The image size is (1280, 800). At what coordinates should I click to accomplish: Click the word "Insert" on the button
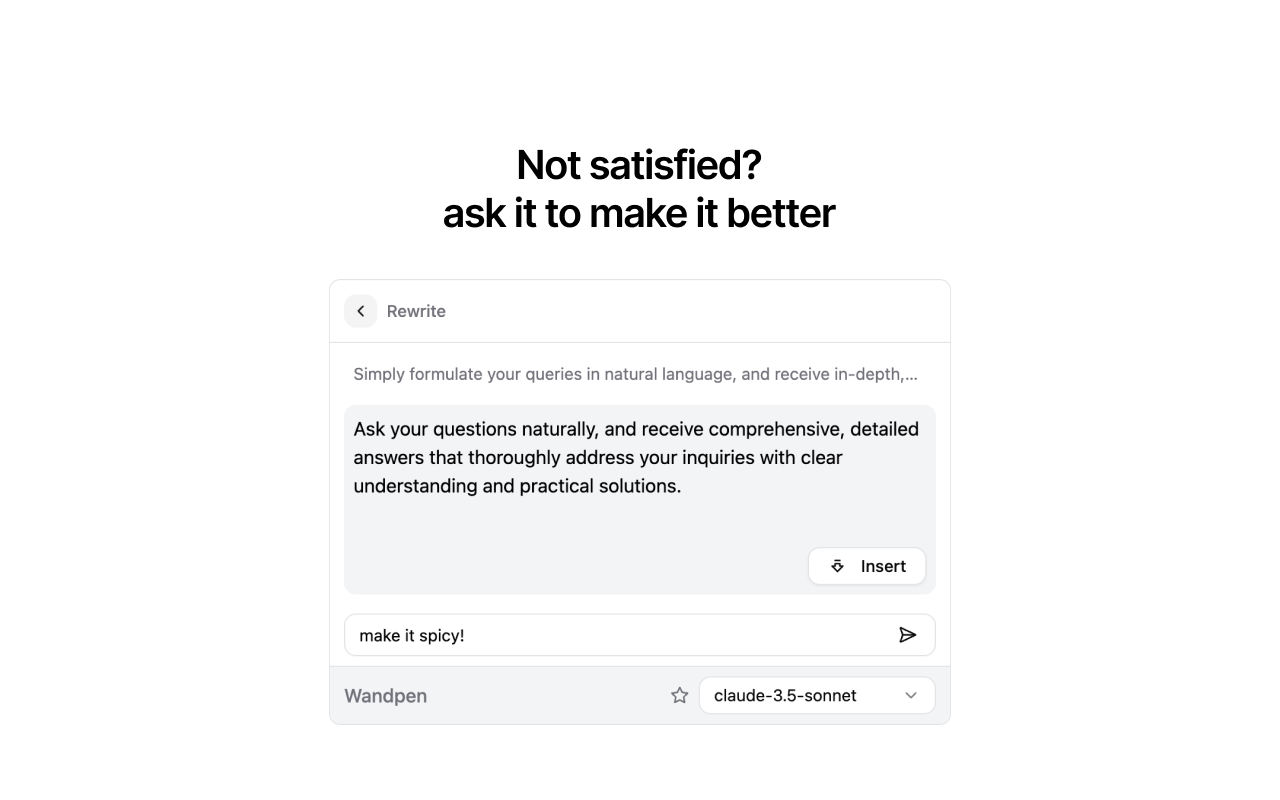coord(883,566)
